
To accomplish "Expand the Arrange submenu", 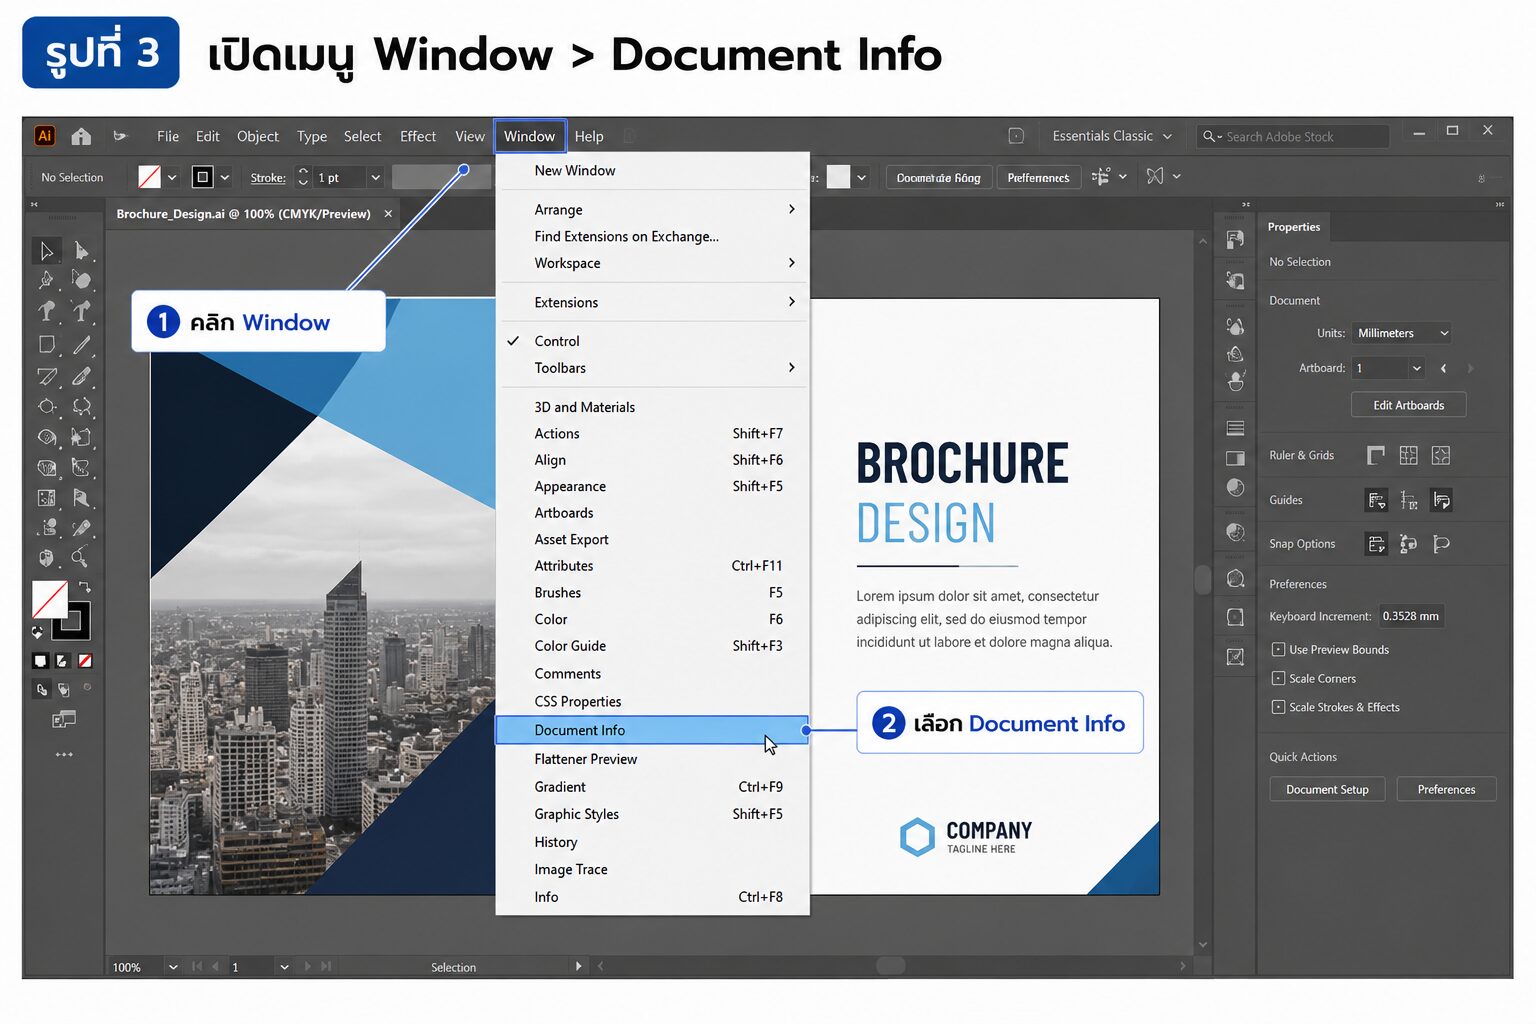I will click(x=652, y=210).
